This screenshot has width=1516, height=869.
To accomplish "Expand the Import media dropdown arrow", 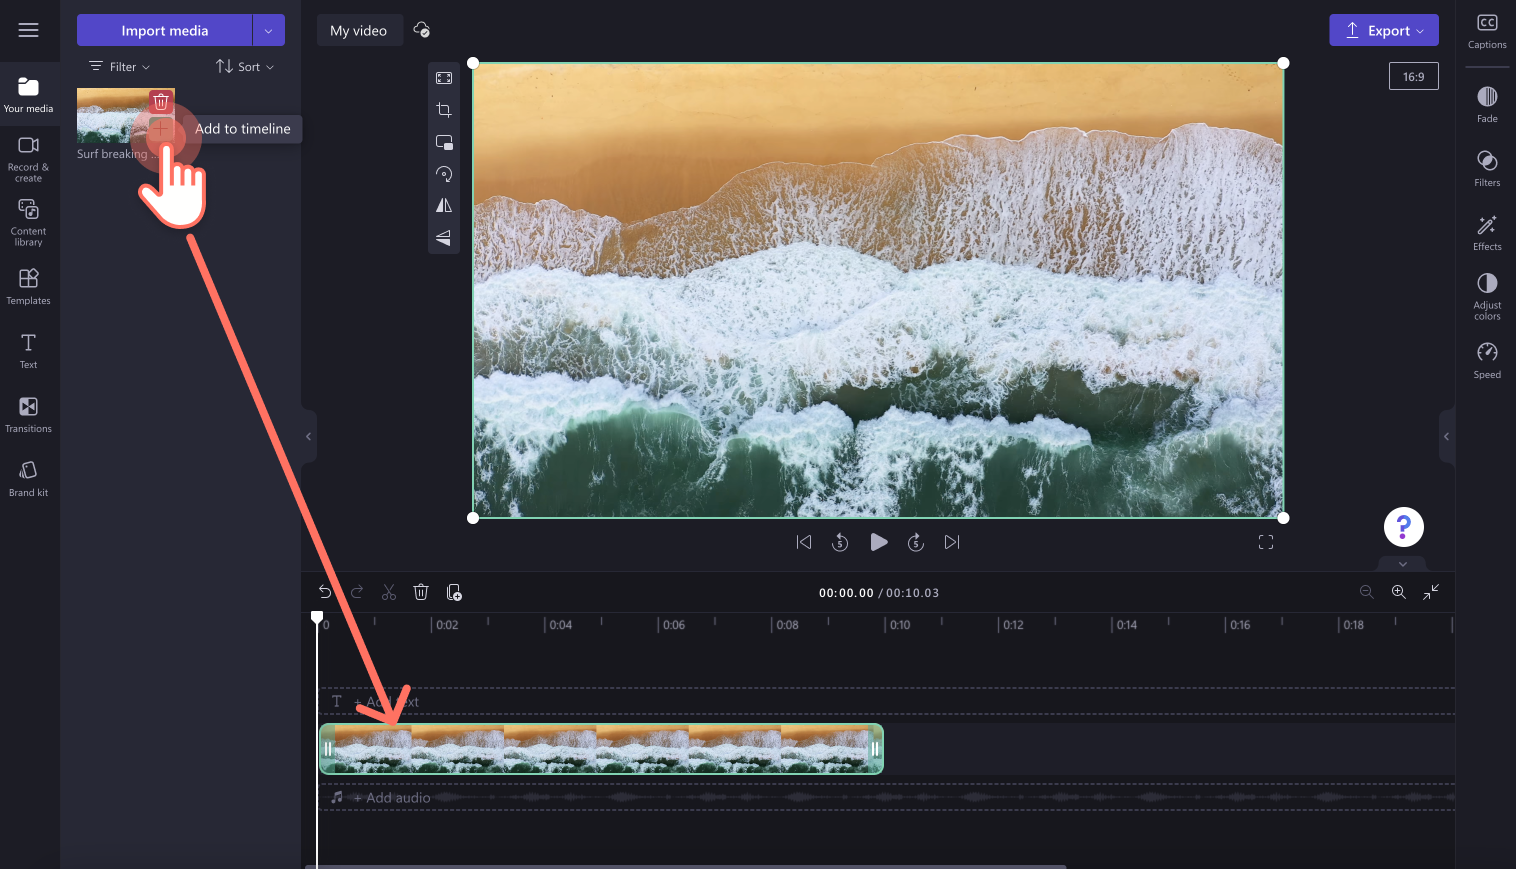I will point(269,30).
